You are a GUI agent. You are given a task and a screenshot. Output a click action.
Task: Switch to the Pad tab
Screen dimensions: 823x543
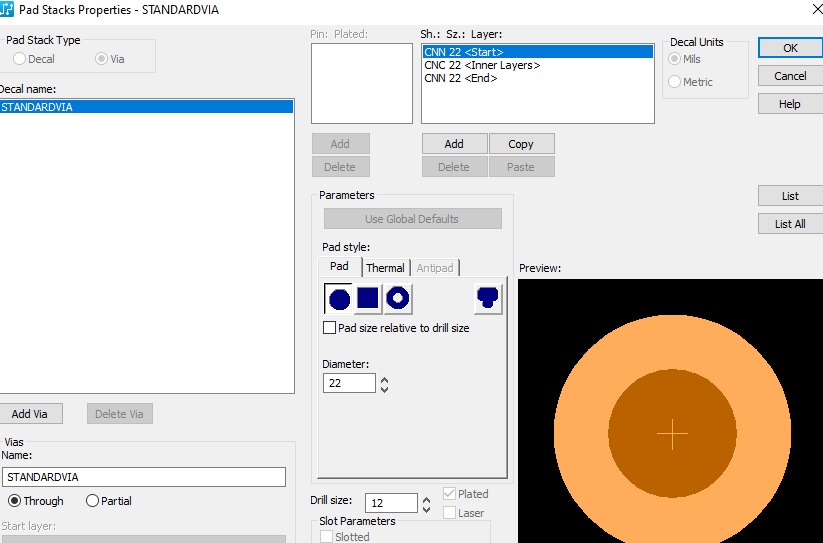(340, 267)
